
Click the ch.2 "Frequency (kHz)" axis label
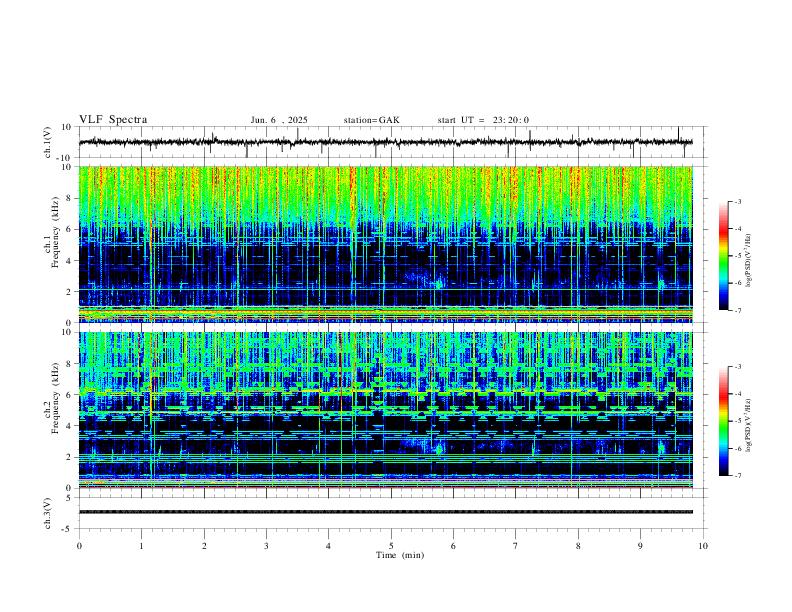55,398
